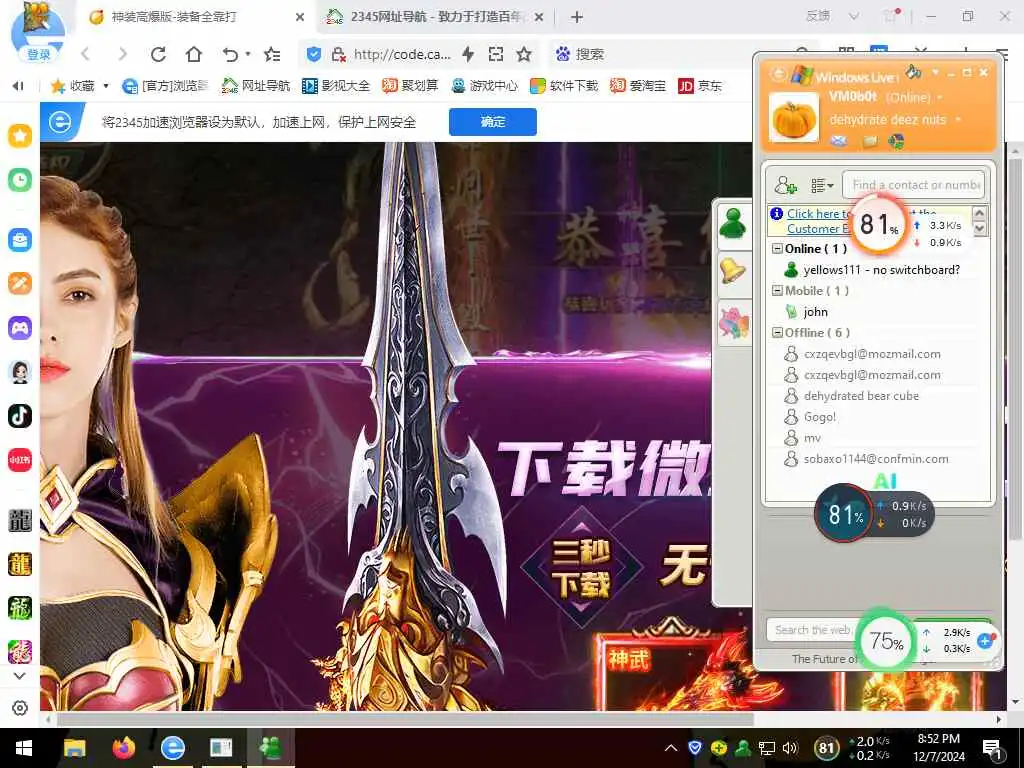Click the page horizontal scrollbar
The width and height of the screenshot is (1024, 768).
coord(405,719)
